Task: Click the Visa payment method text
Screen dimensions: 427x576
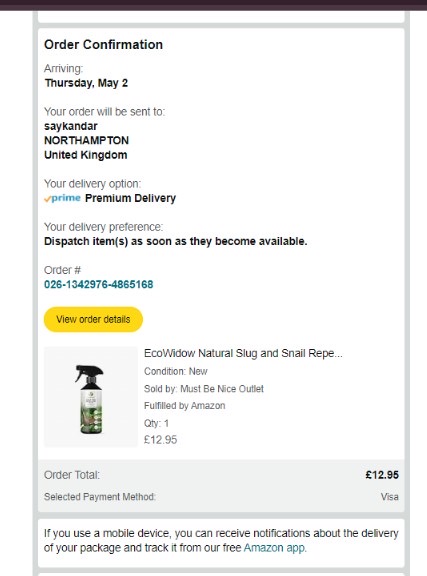Action: click(390, 497)
